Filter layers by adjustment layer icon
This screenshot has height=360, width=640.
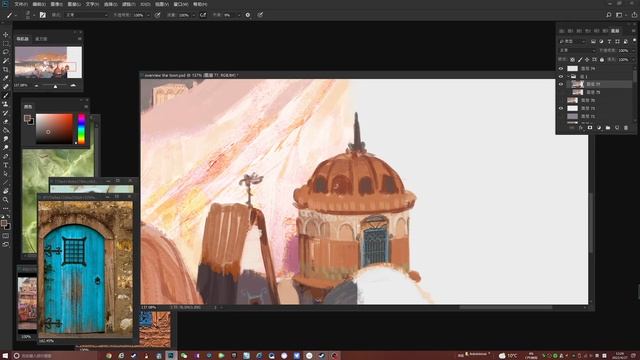click(x=601, y=41)
